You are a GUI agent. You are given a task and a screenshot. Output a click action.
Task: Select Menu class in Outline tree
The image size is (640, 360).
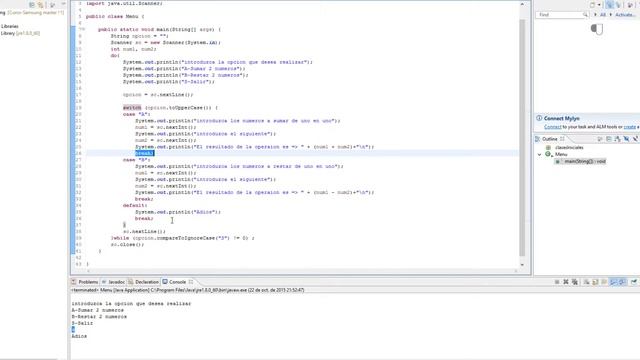pos(561,154)
